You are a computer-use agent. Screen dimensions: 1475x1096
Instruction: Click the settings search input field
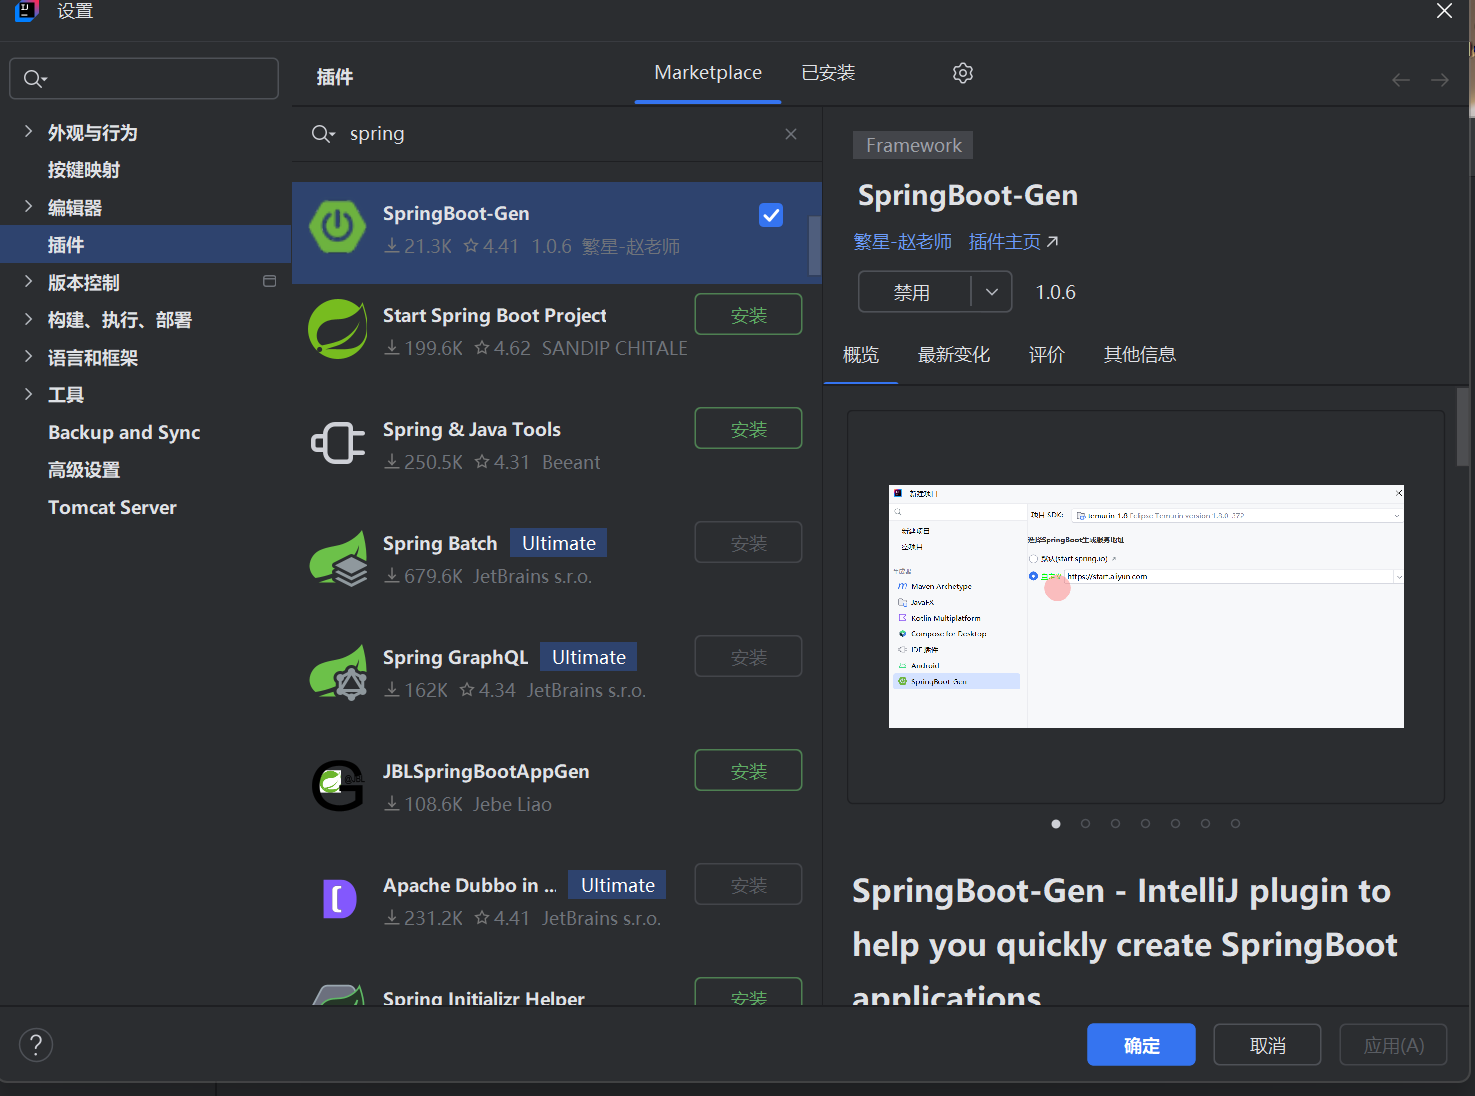(x=144, y=78)
